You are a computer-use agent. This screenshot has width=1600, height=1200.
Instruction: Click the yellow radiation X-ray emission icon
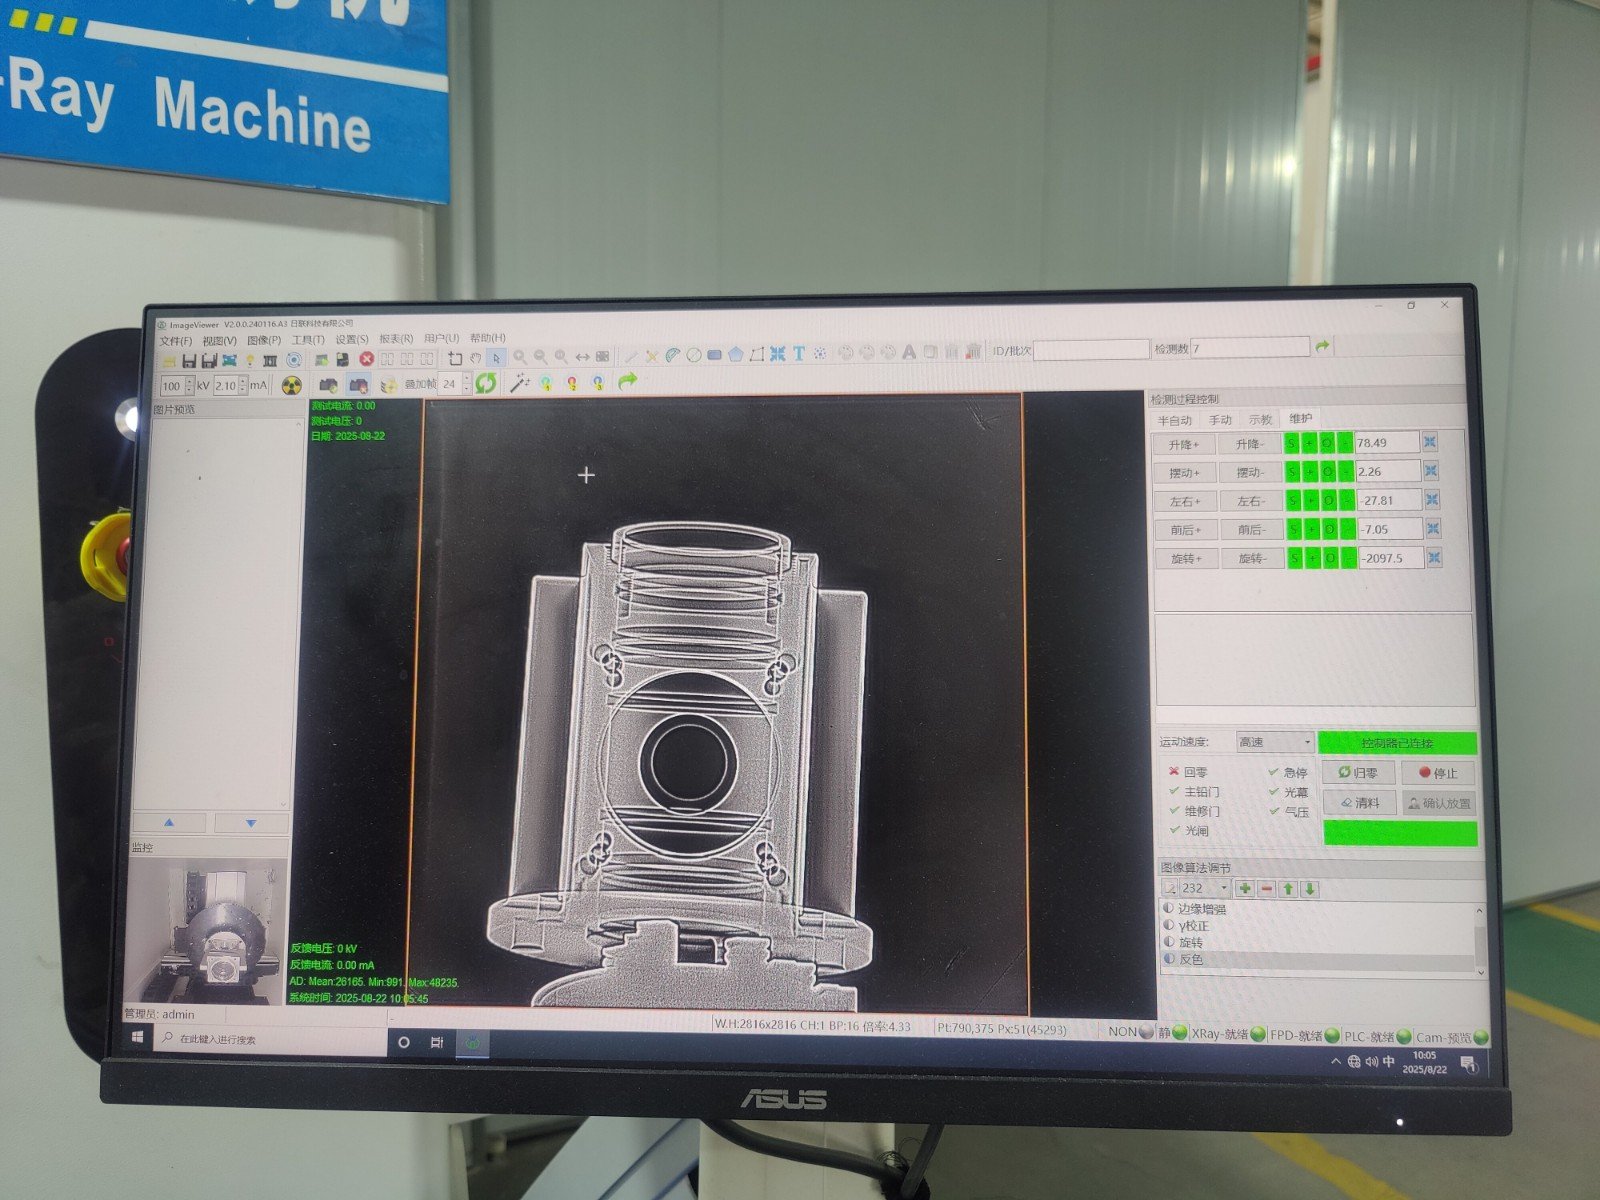pyautogui.click(x=292, y=385)
